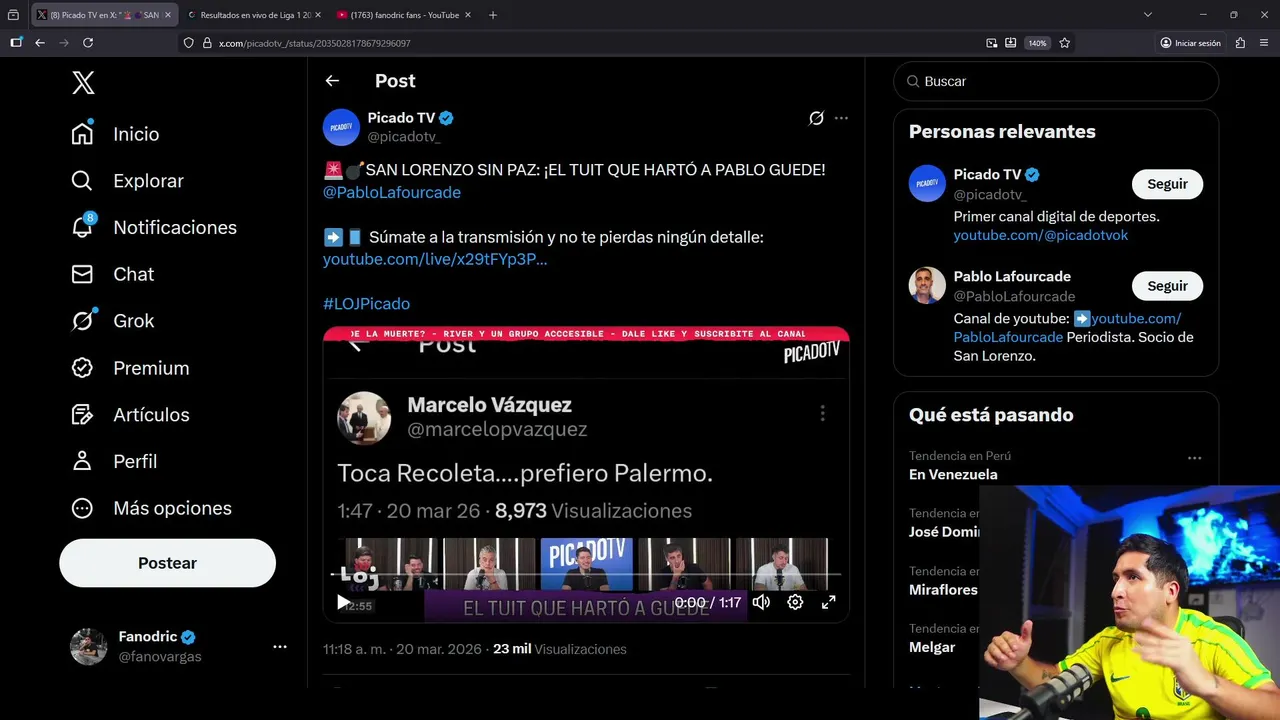Click the 140% zoom indicator
Viewport: 1280px width, 720px height.
(1037, 43)
